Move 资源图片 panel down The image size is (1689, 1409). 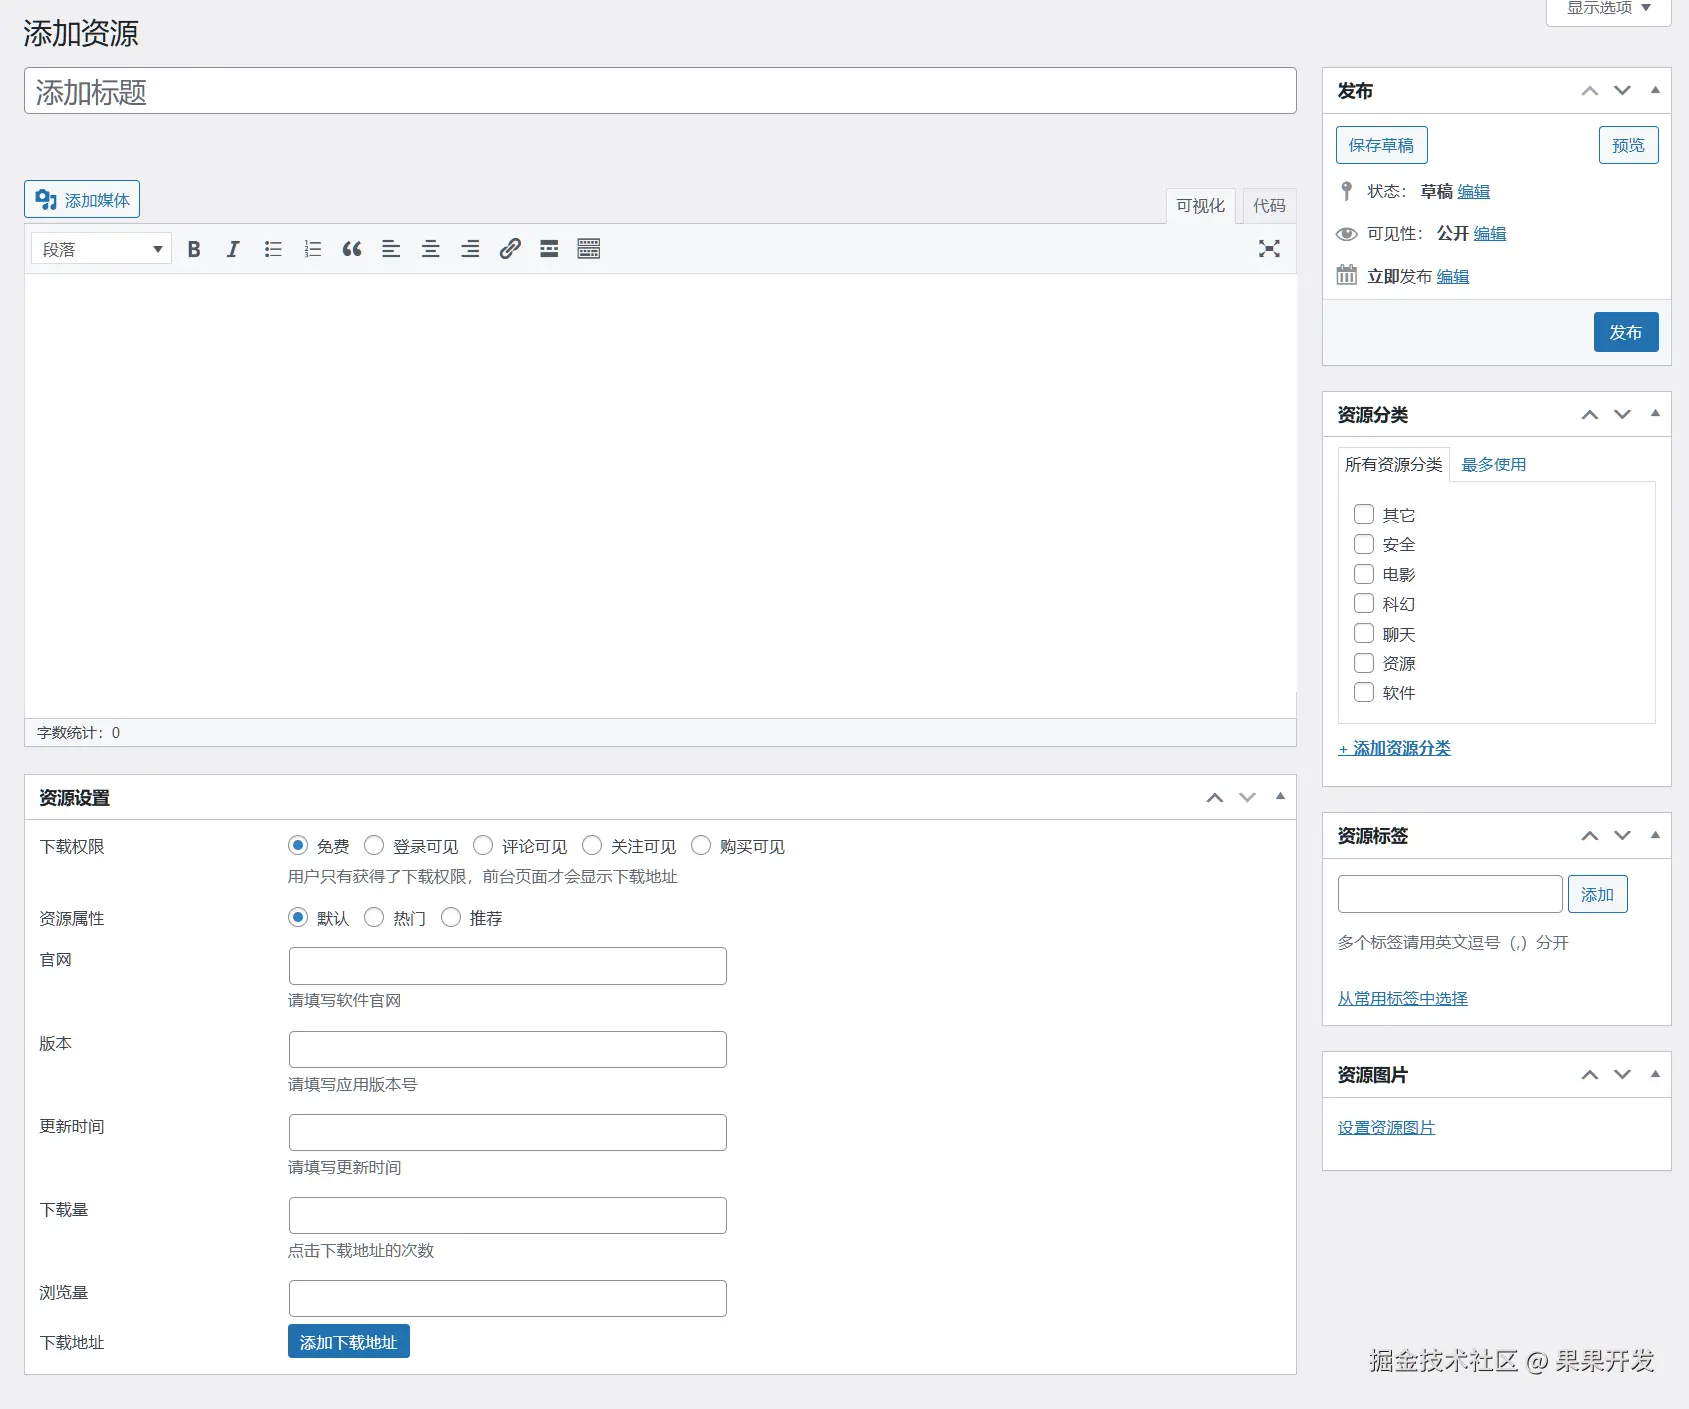[1623, 1075]
